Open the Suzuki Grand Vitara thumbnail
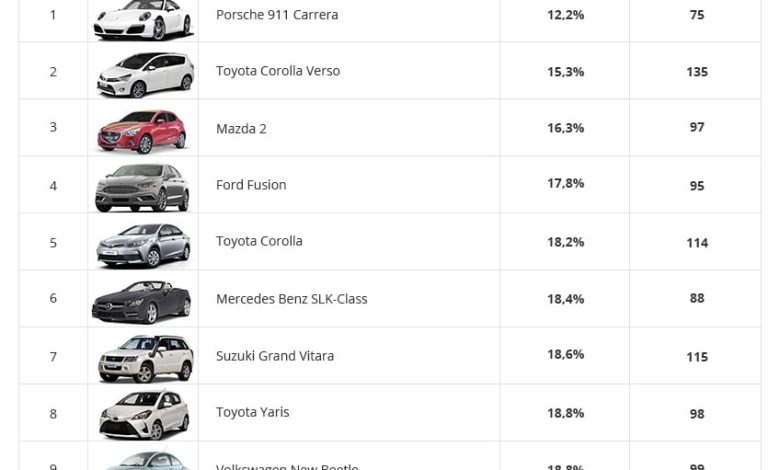 pos(143,357)
